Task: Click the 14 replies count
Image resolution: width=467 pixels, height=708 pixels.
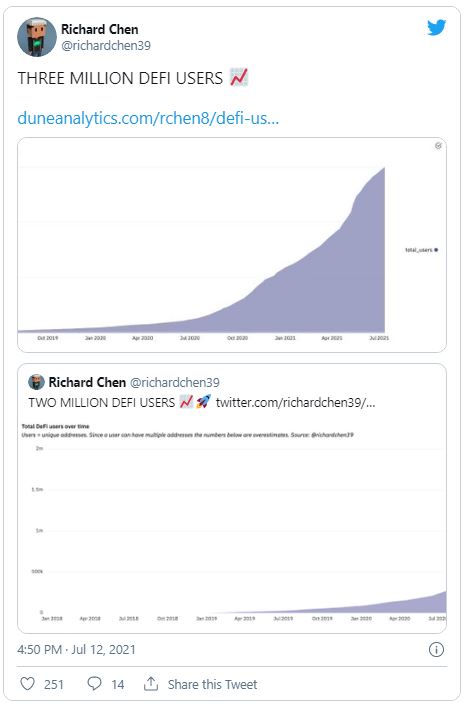Action: 118,685
